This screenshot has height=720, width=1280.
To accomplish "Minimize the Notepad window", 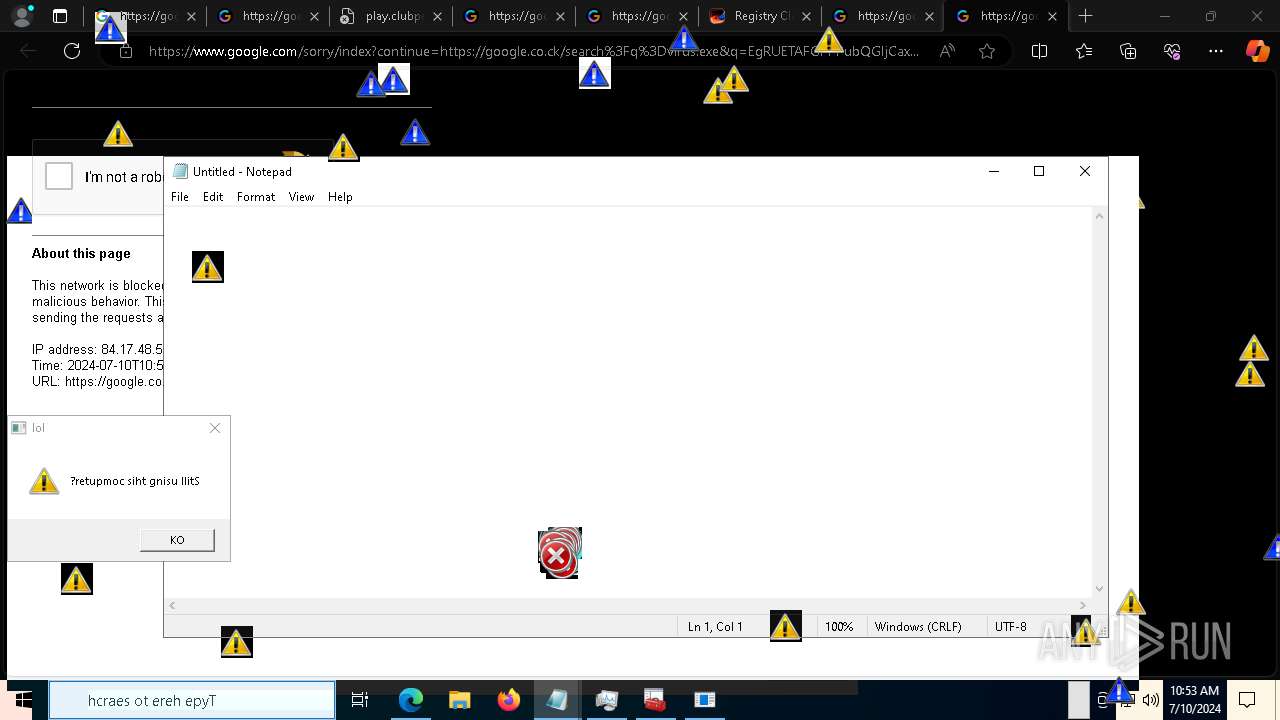I will click(x=994, y=171).
